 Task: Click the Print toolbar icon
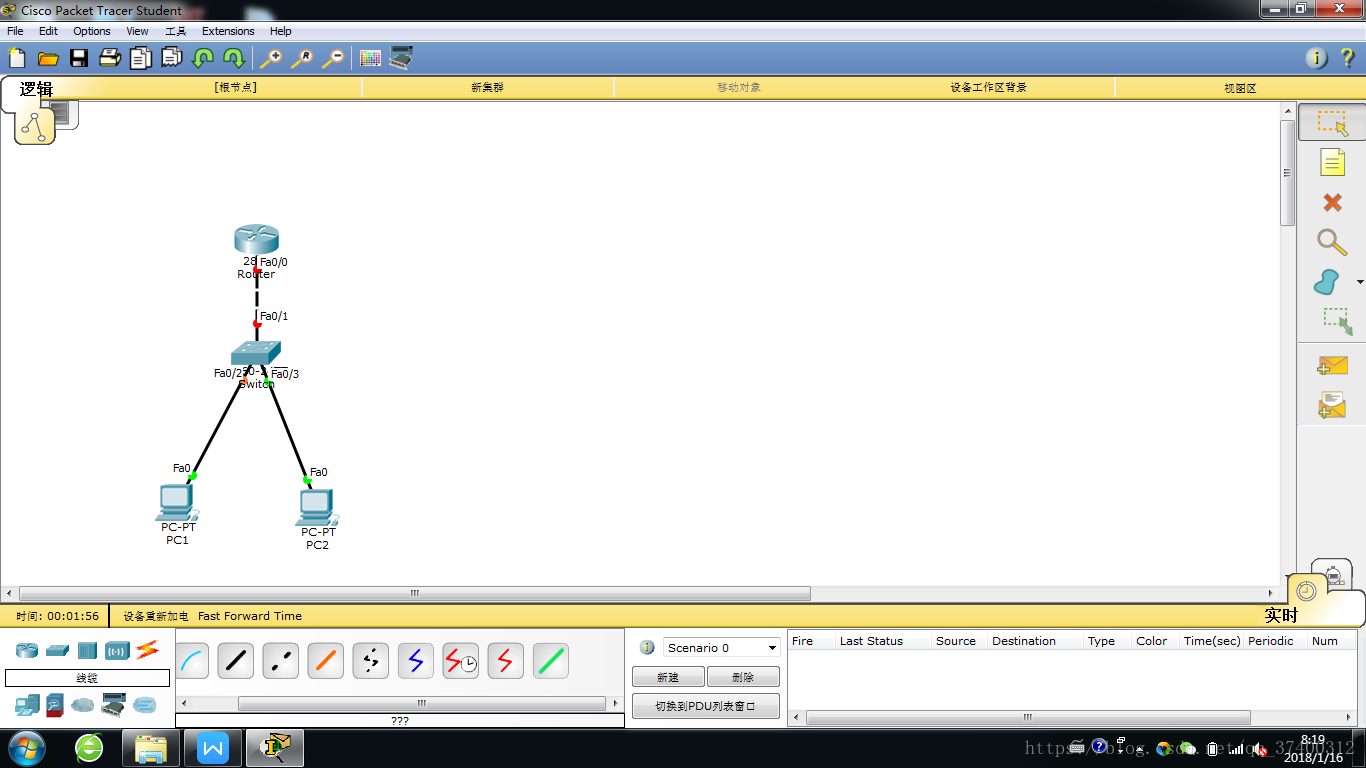point(110,58)
